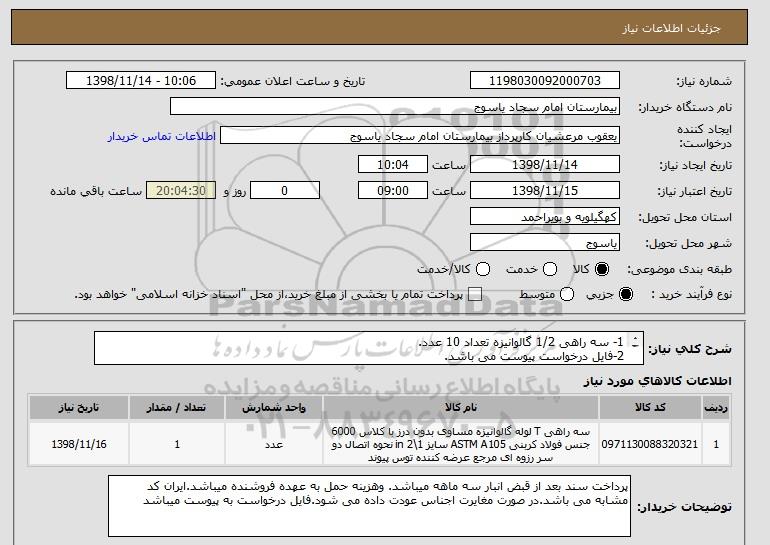This screenshot has width=770, height=545.
Task: Click the نام کالا column header
Action: 461,408
